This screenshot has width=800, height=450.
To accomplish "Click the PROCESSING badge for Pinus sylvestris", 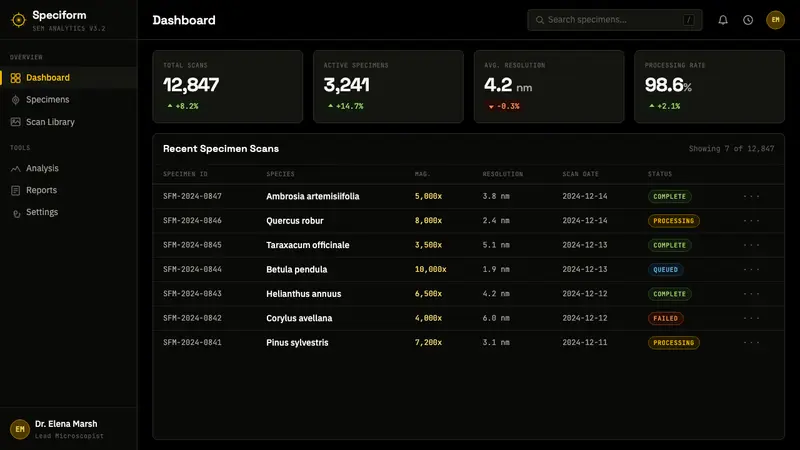I will (673, 343).
